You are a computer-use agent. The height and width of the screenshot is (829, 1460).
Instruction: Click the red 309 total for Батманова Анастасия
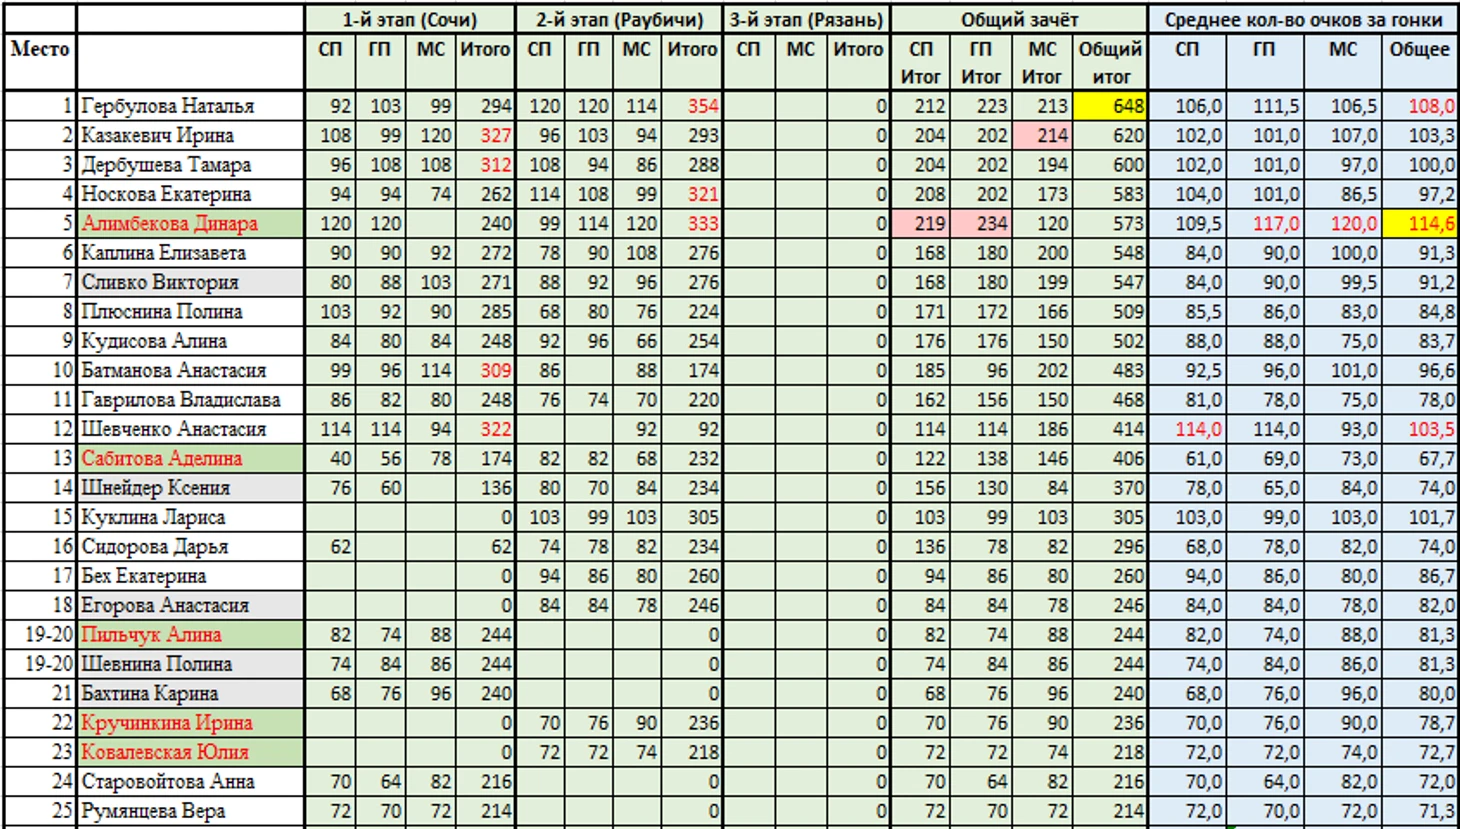(x=485, y=370)
